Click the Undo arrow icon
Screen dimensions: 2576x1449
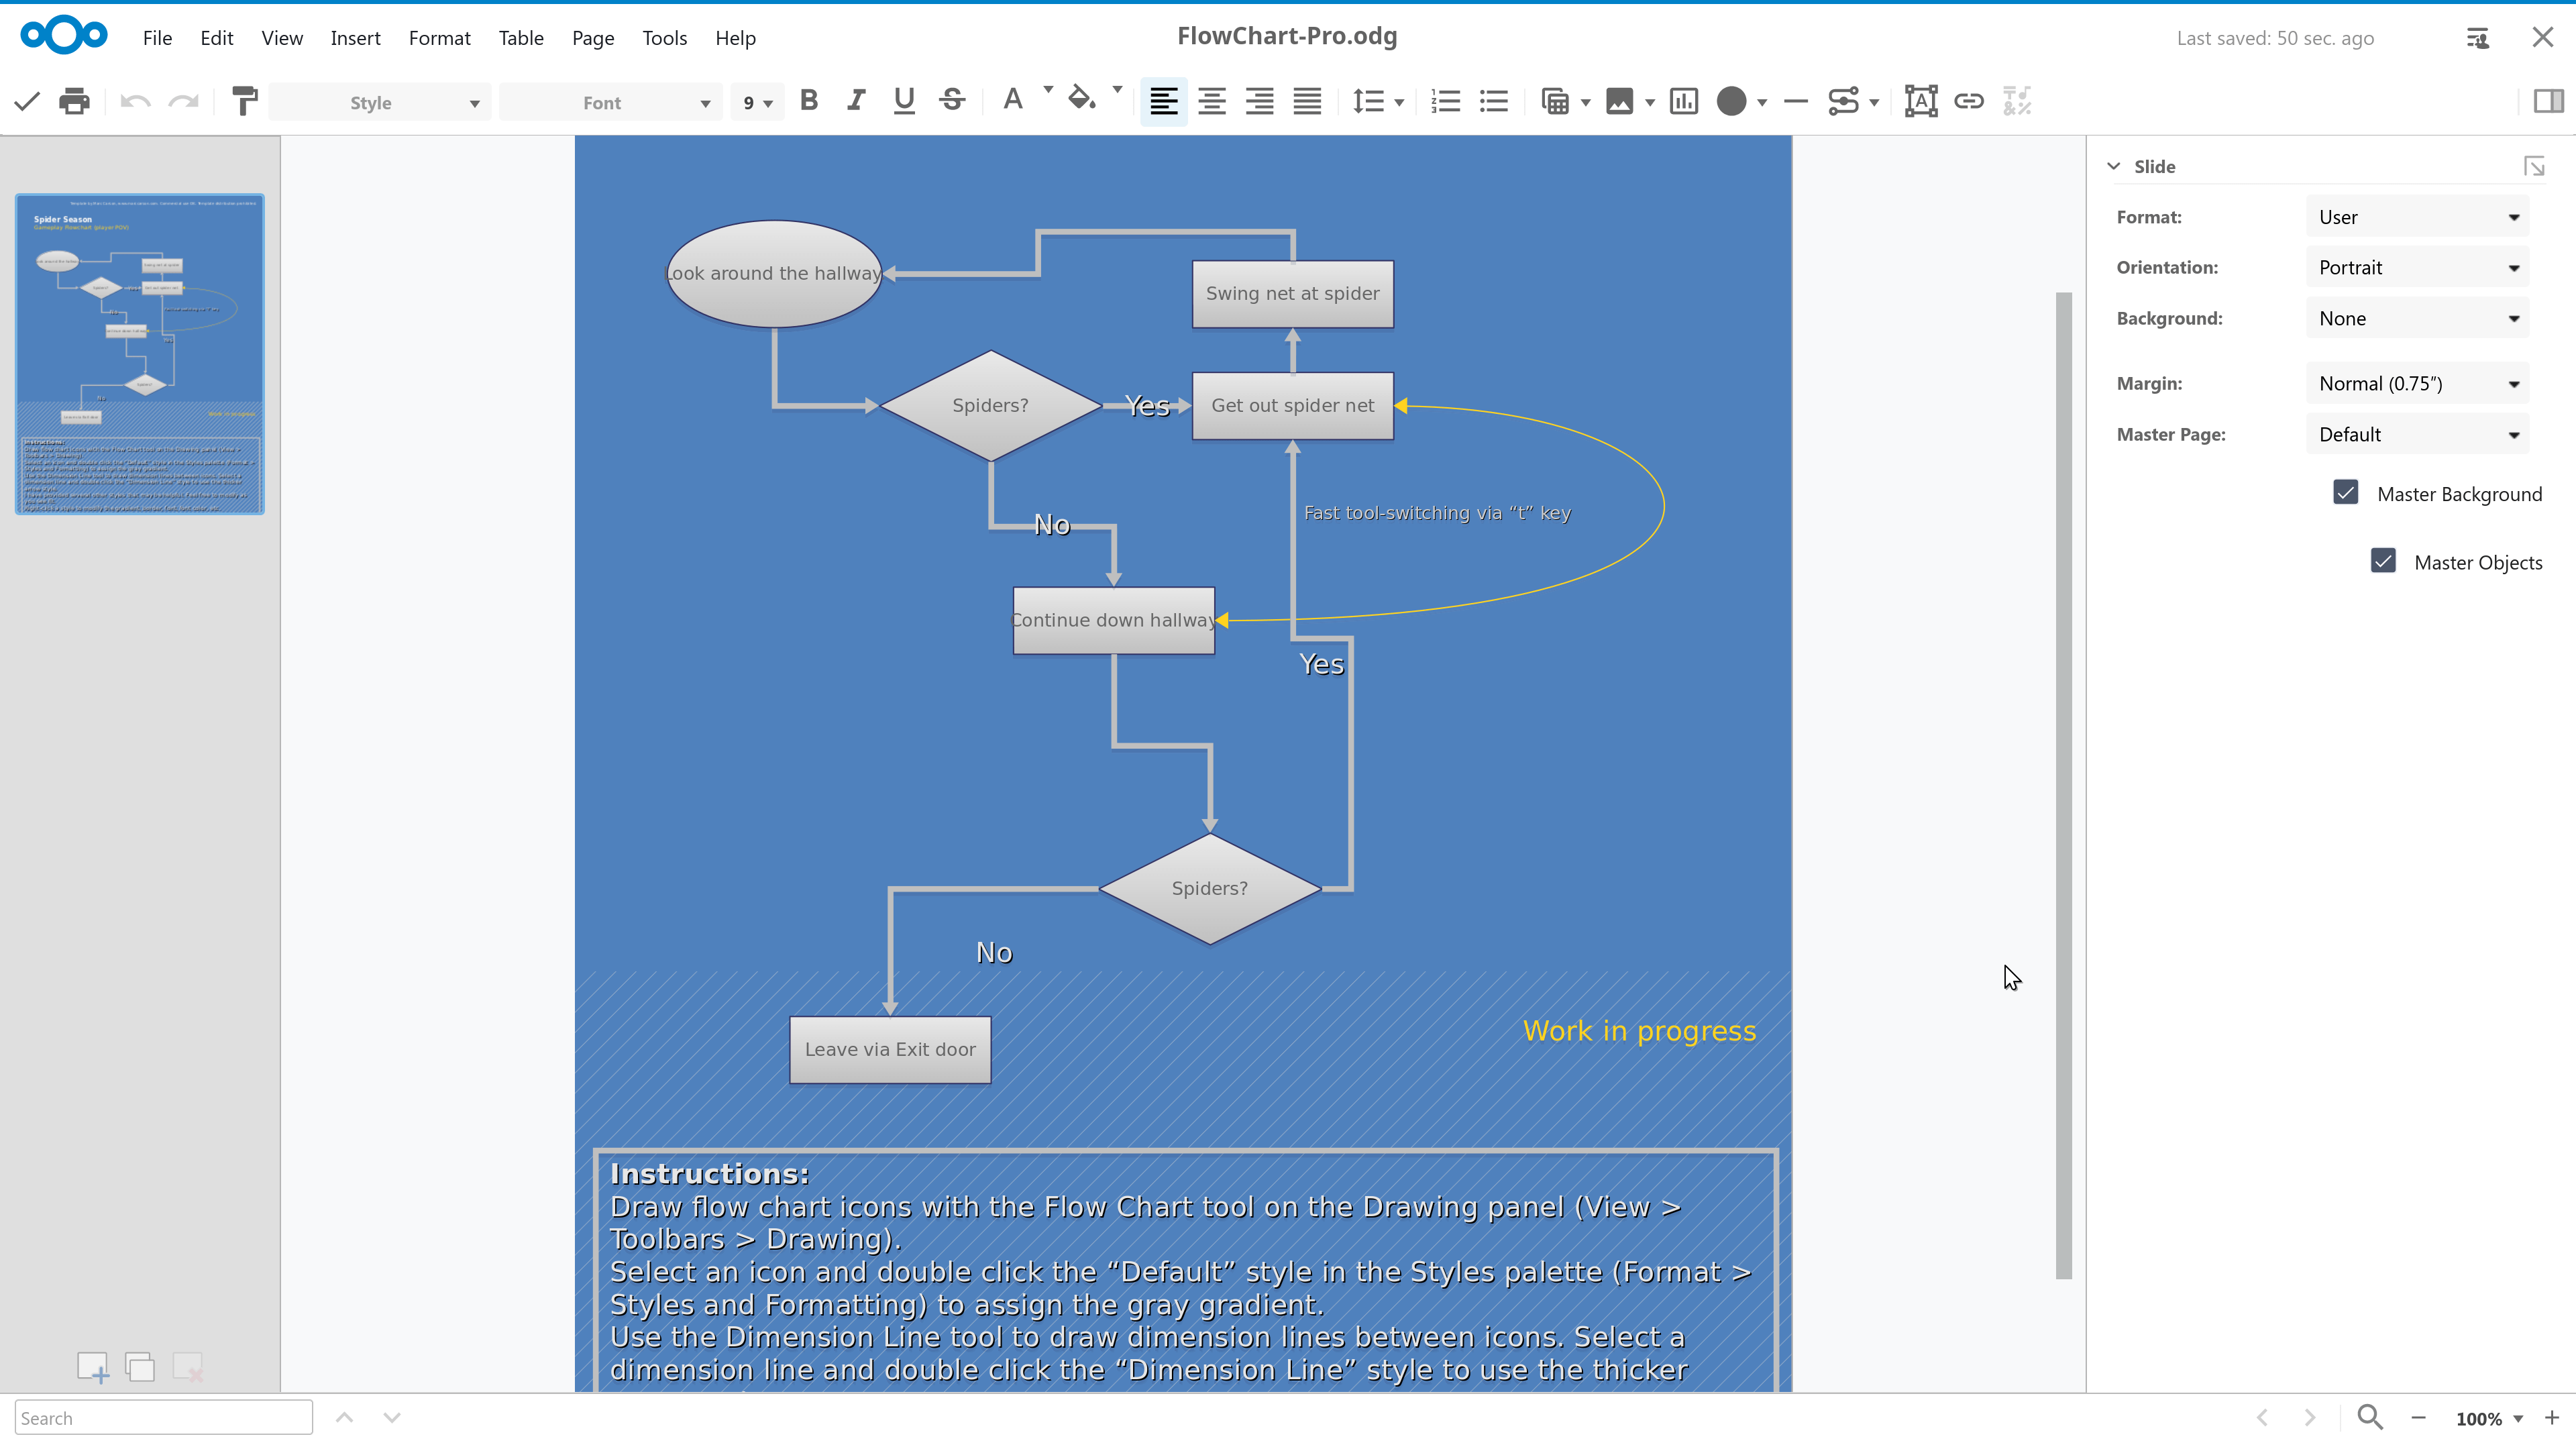pos(135,101)
